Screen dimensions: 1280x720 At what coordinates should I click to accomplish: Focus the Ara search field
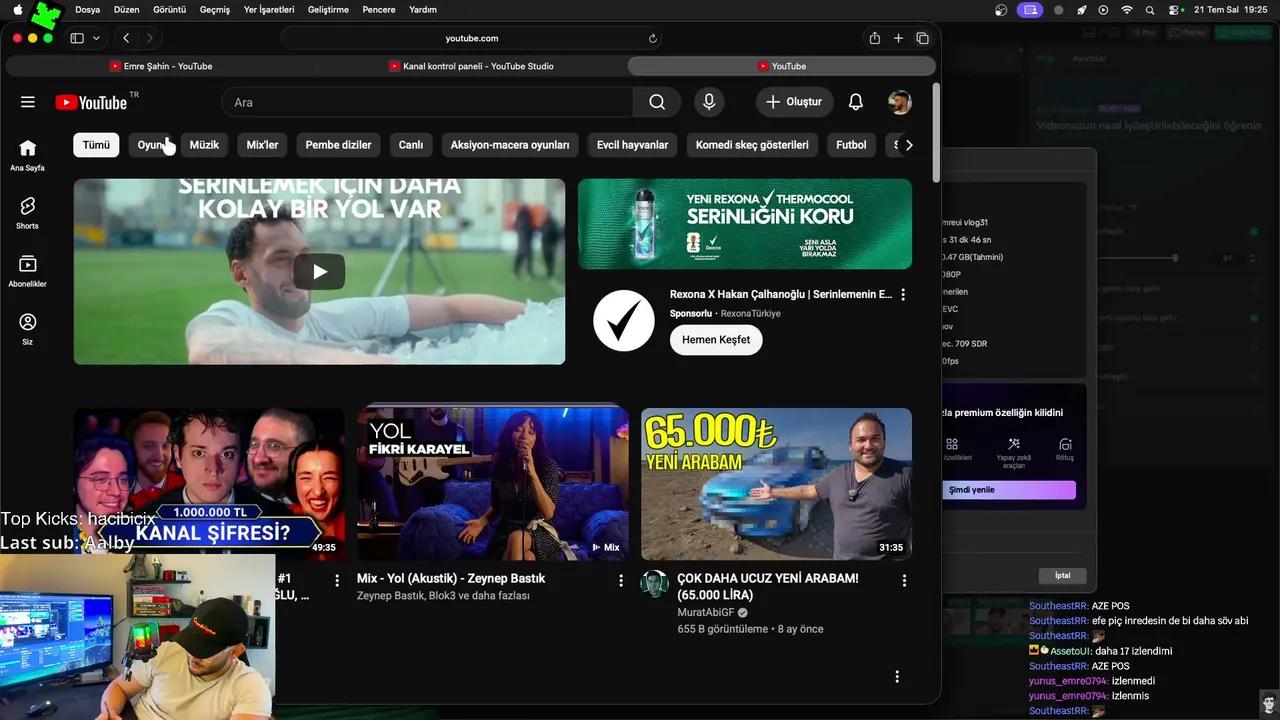[427, 102]
